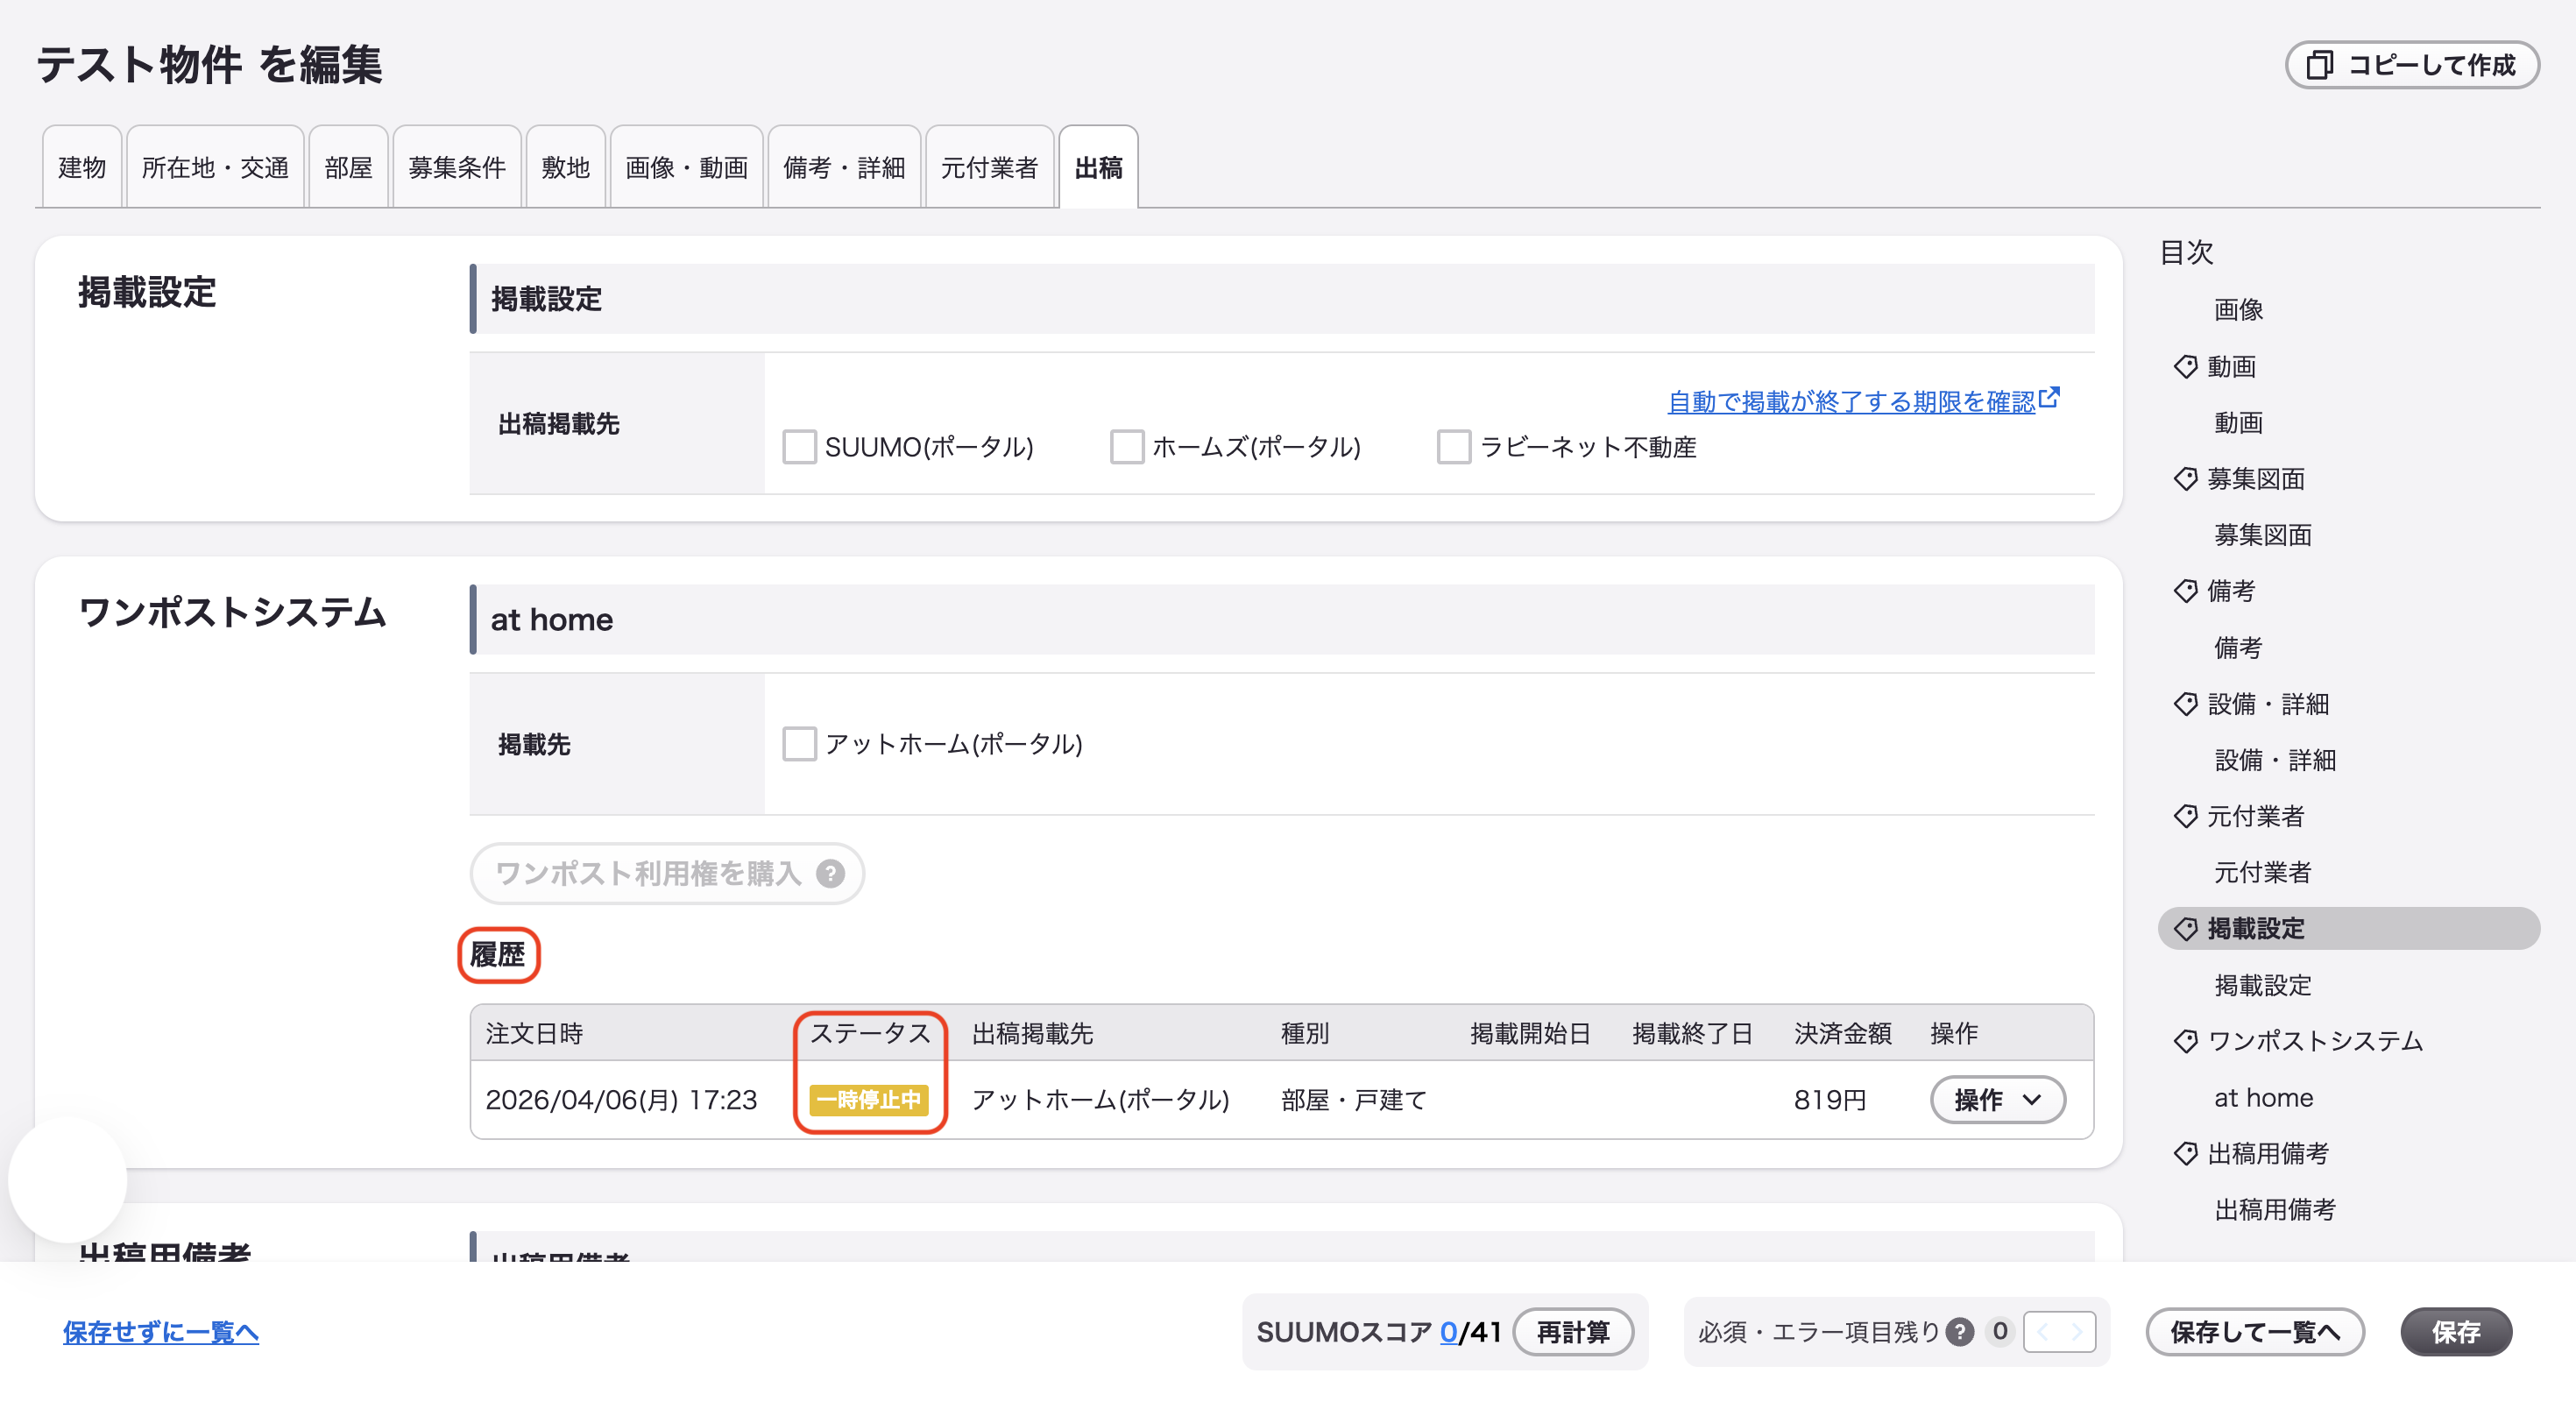Switch to the 募集条件 tab
Viewport: 2576px width, 1402px height.
[457, 167]
